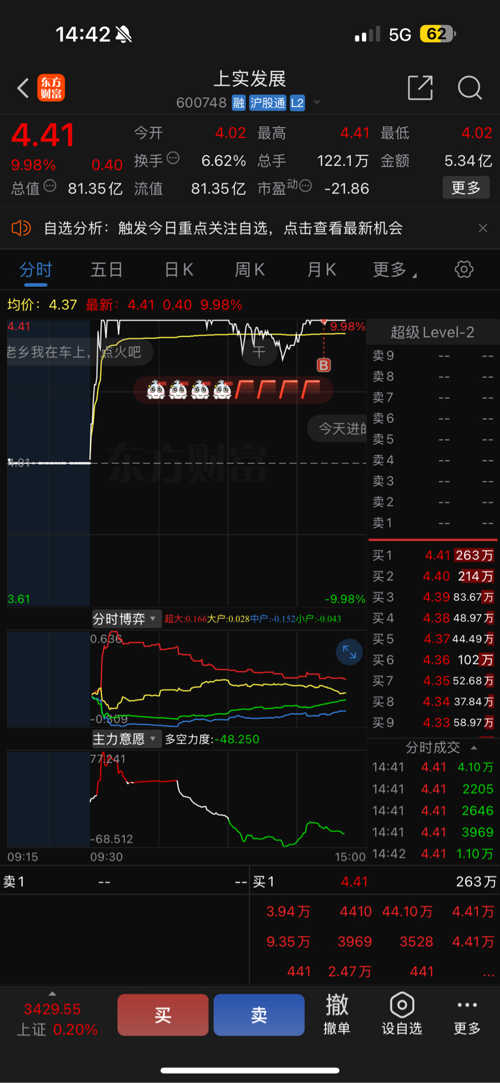Tap the search magnifier icon
This screenshot has height=1083, width=500.
470,88
